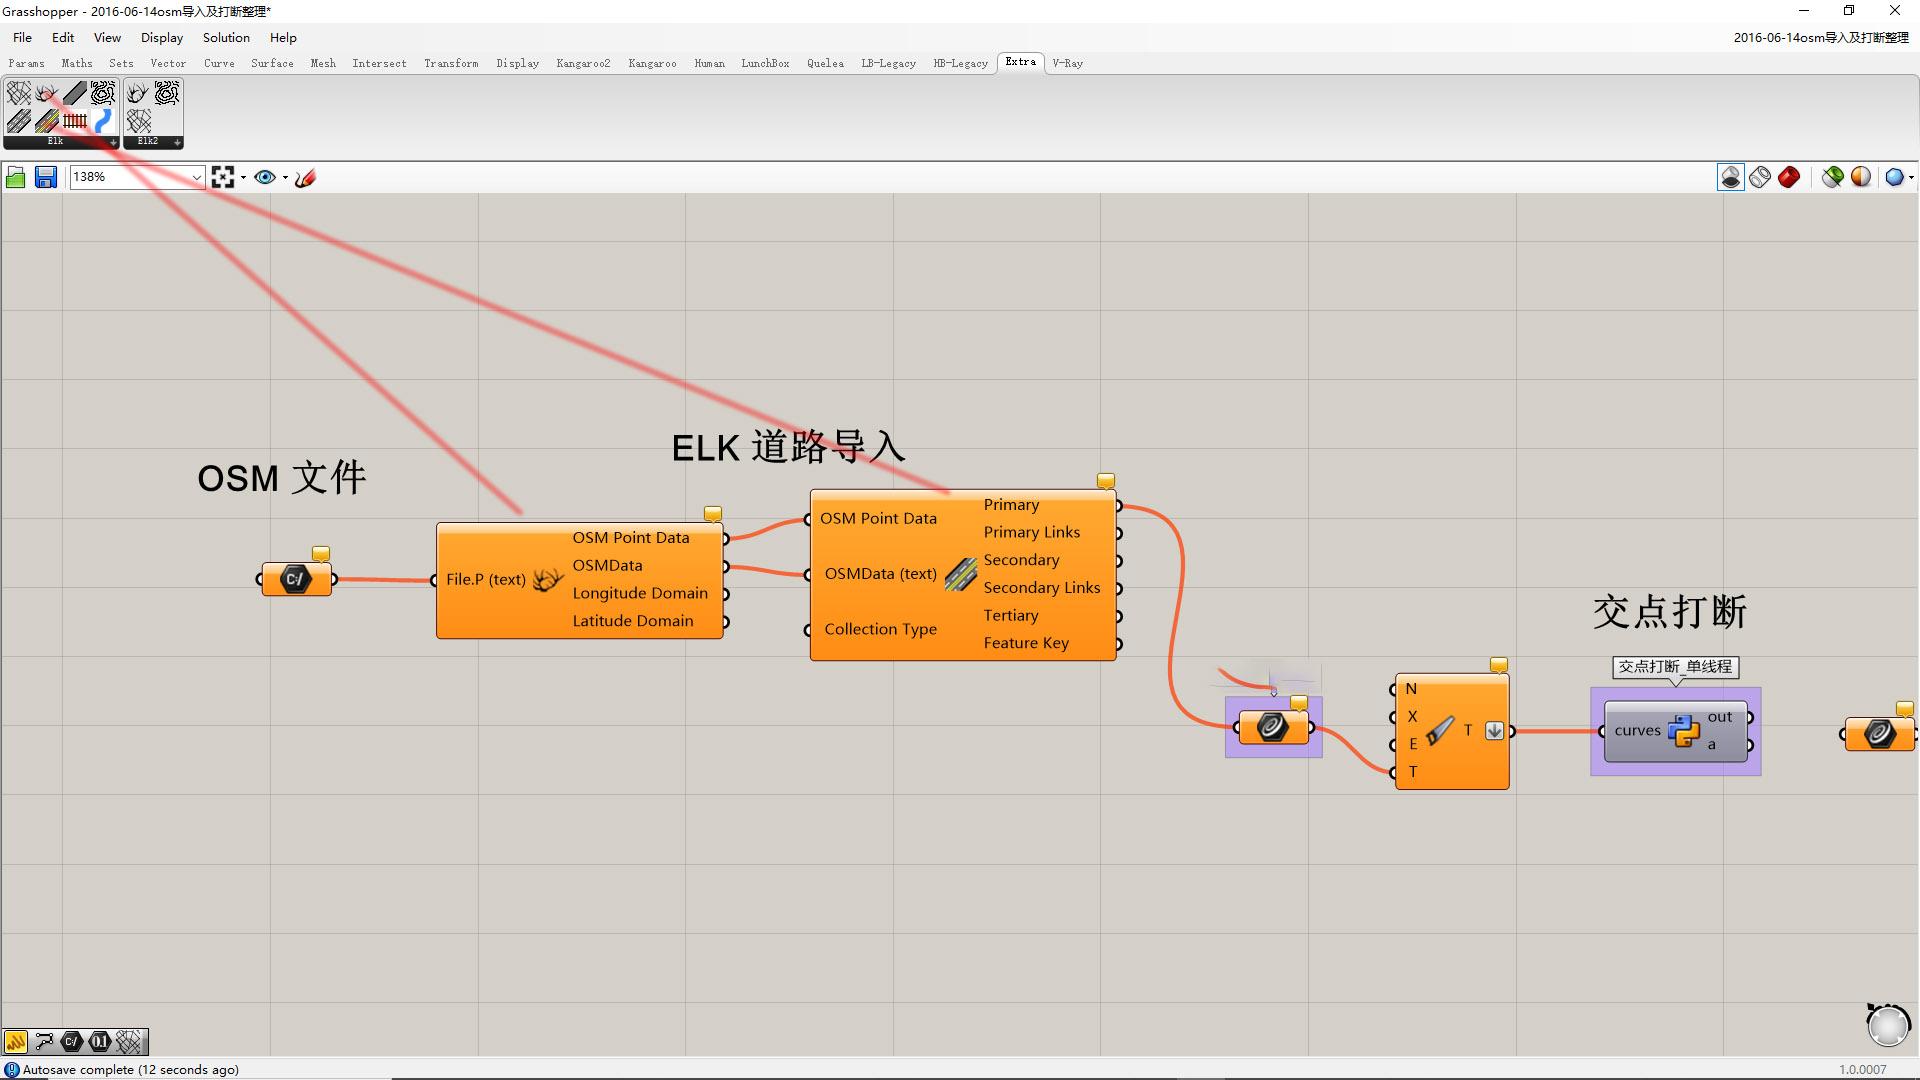Switch to the Kangaroo2 tab
The width and height of the screenshot is (1920, 1080).
coord(583,63)
